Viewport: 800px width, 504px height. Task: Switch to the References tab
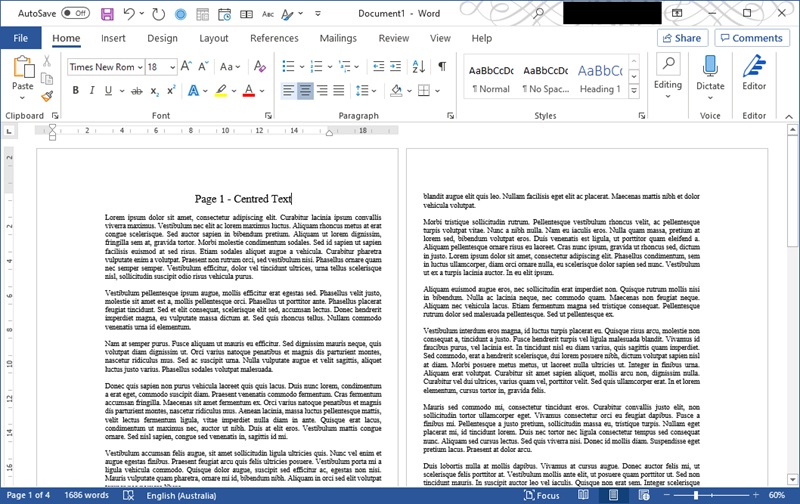274,38
